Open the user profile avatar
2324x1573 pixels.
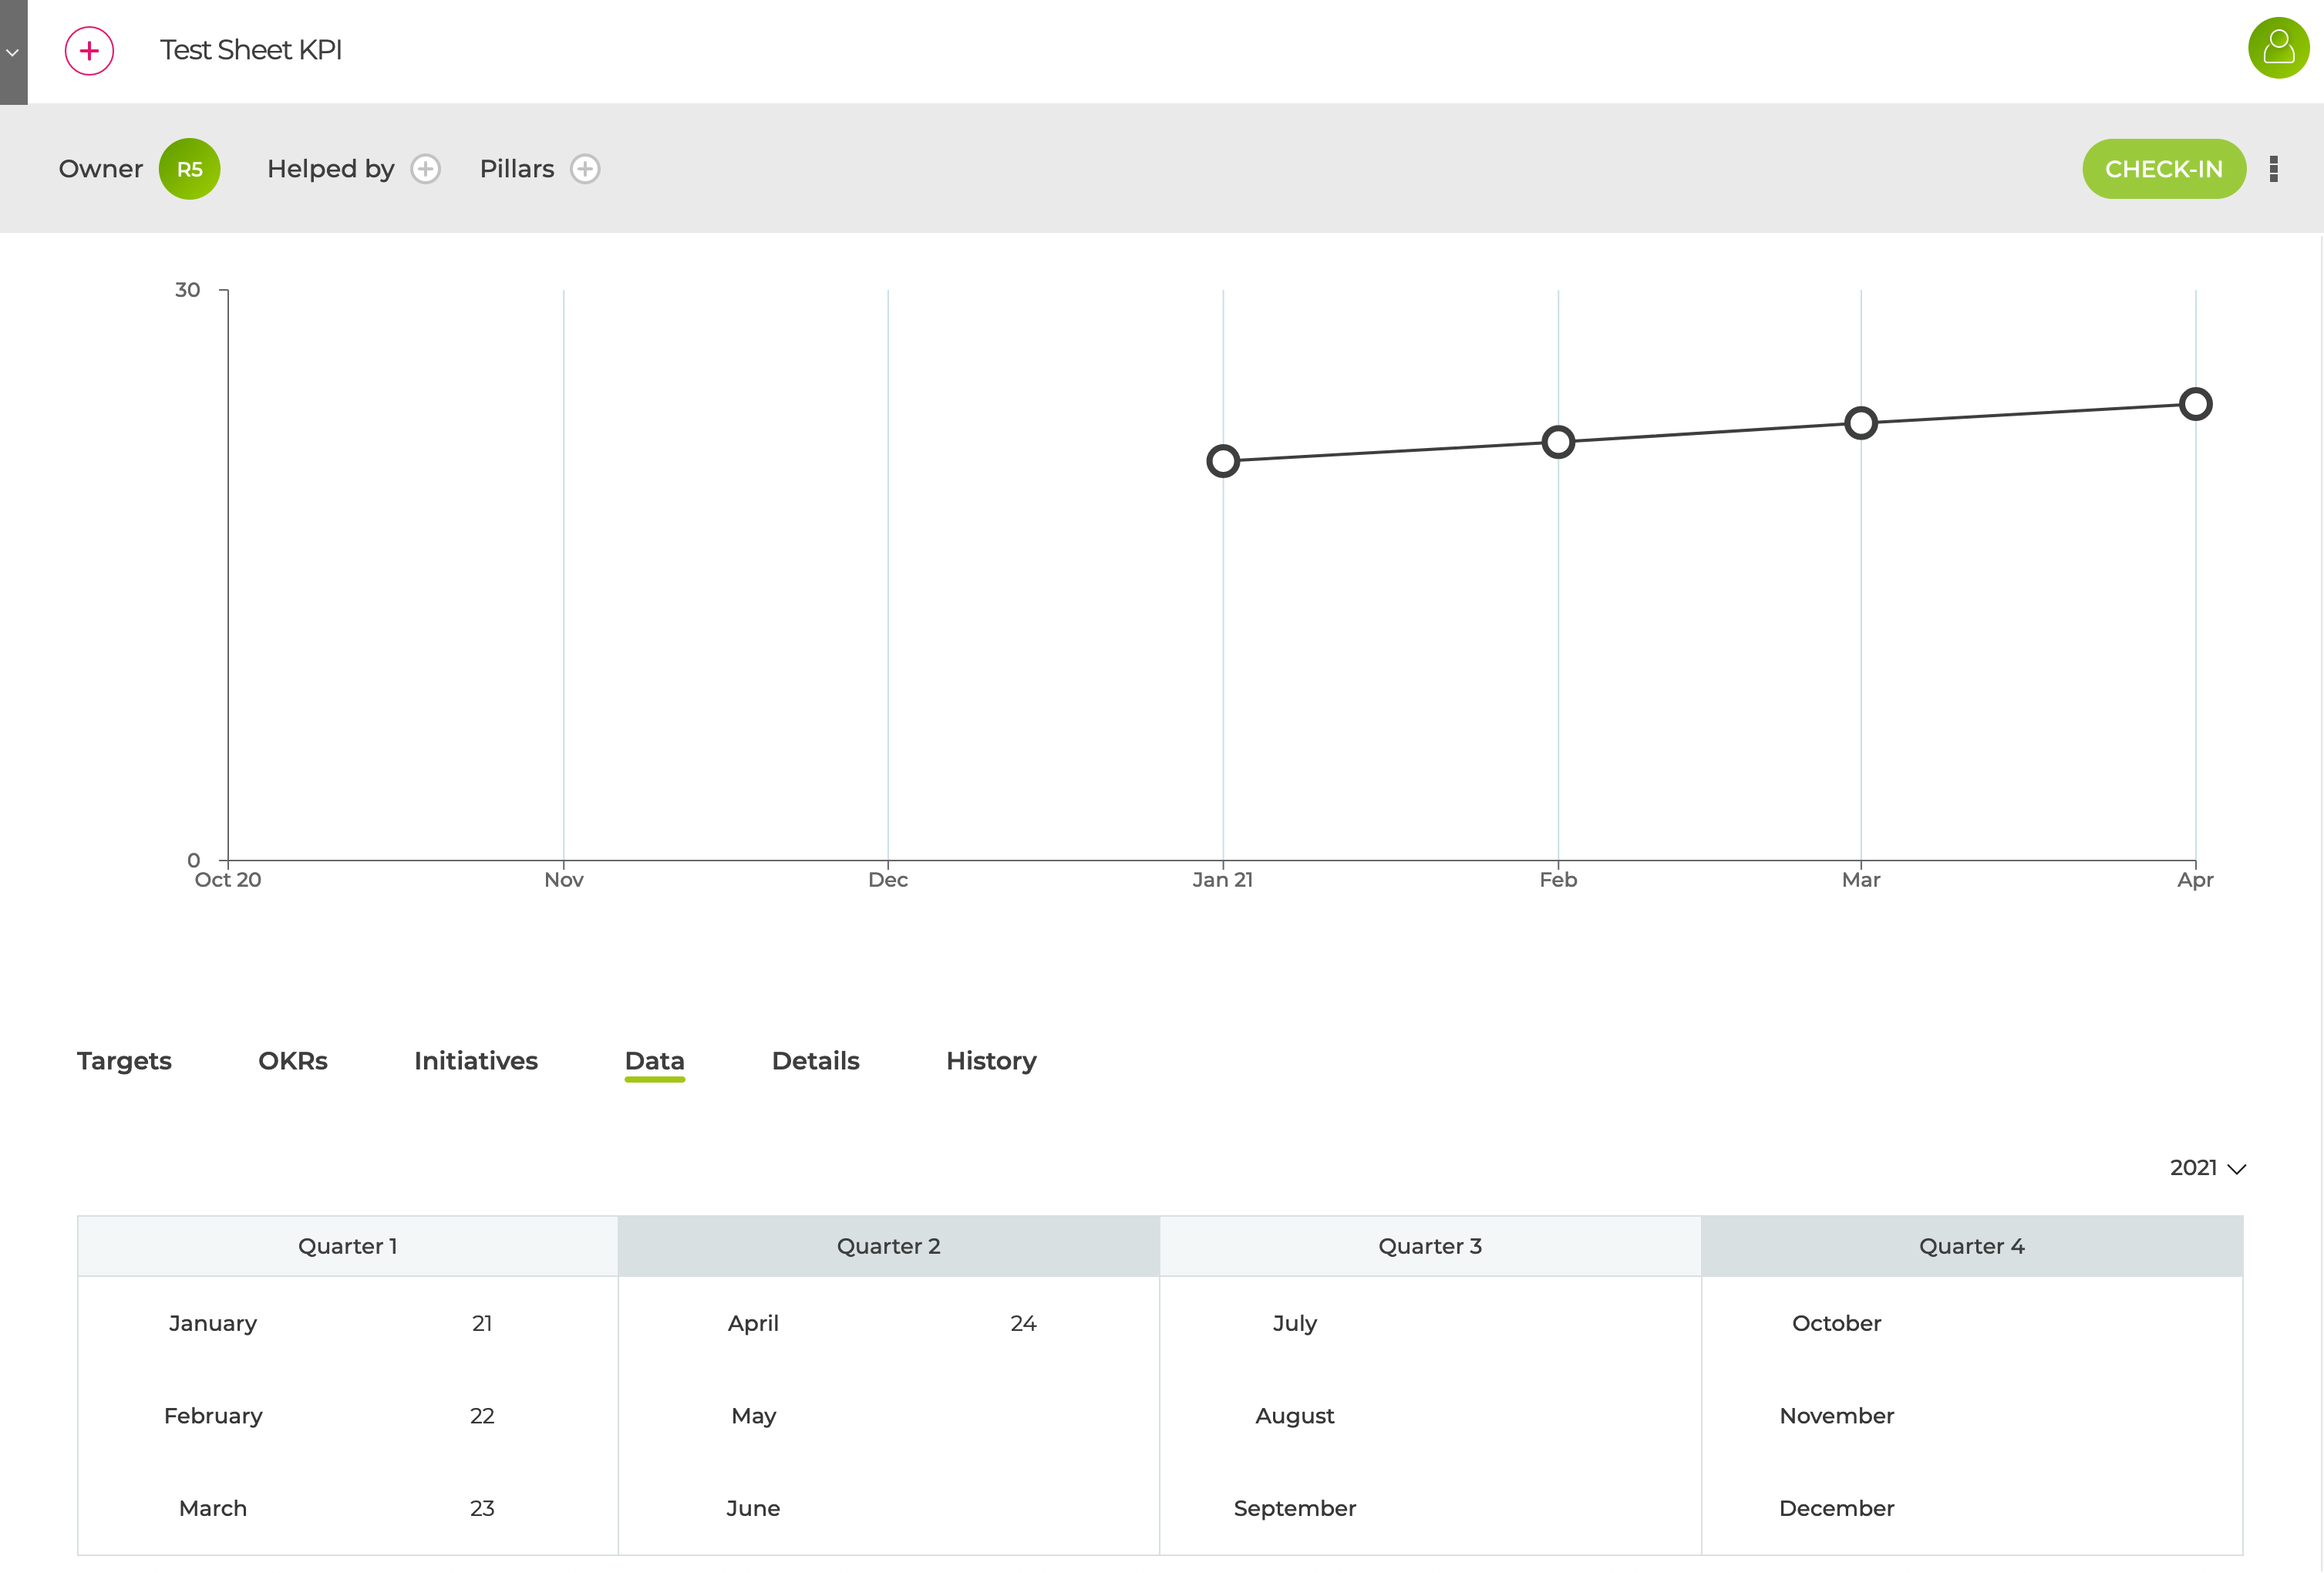[2278, 47]
